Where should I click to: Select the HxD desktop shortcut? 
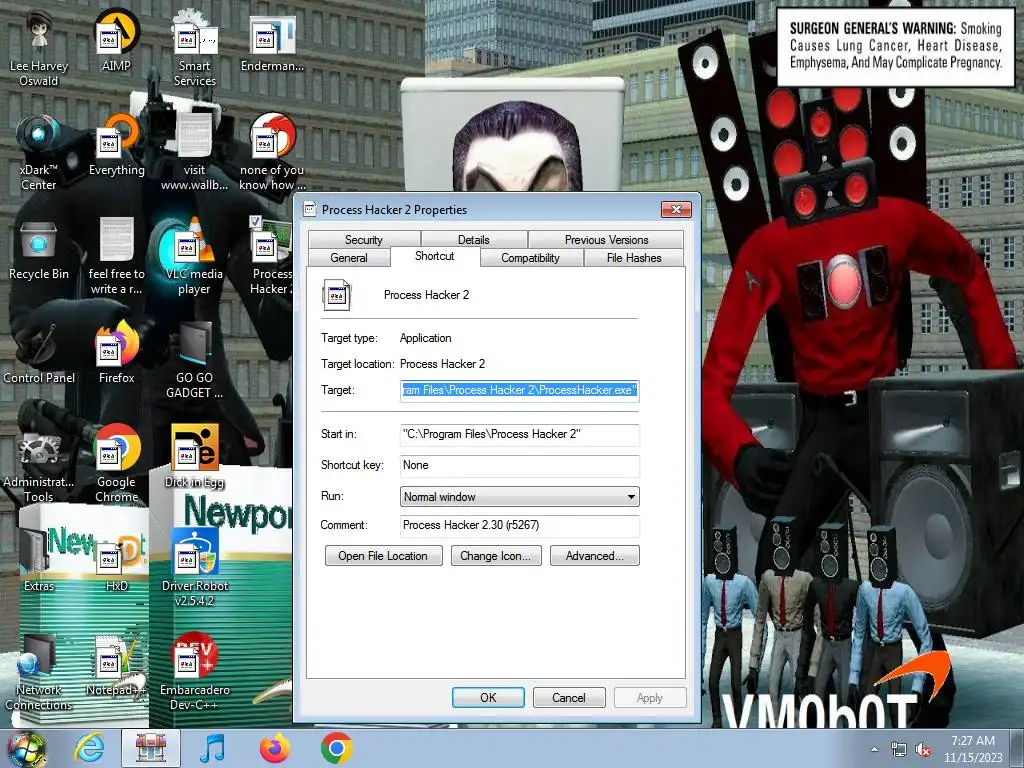(x=116, y=560)
